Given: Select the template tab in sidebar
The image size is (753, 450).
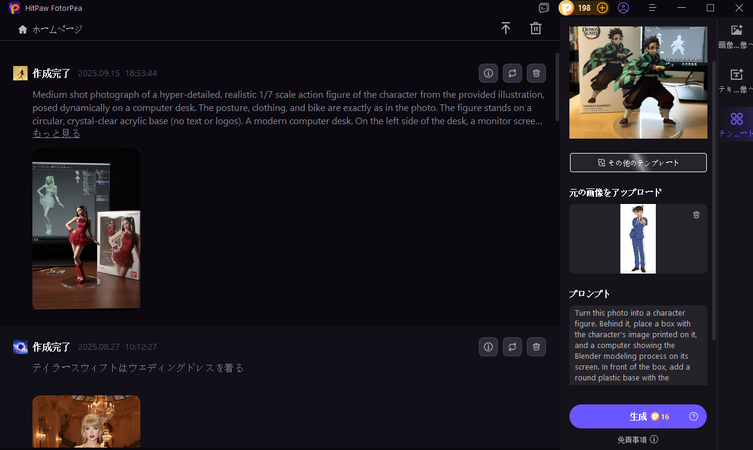Looking at the screenshot, I should coord(736,124).
